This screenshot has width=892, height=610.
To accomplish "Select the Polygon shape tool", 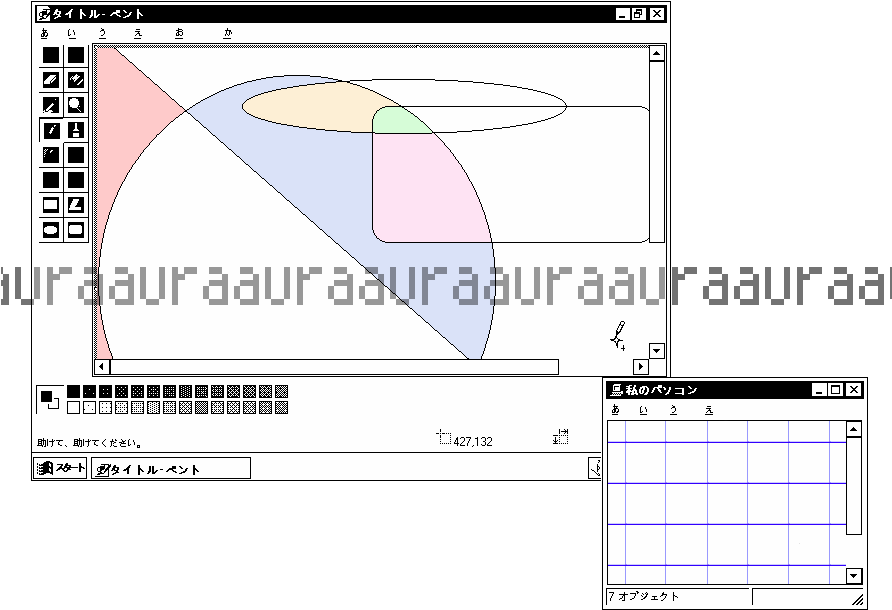I will point(76,205).
